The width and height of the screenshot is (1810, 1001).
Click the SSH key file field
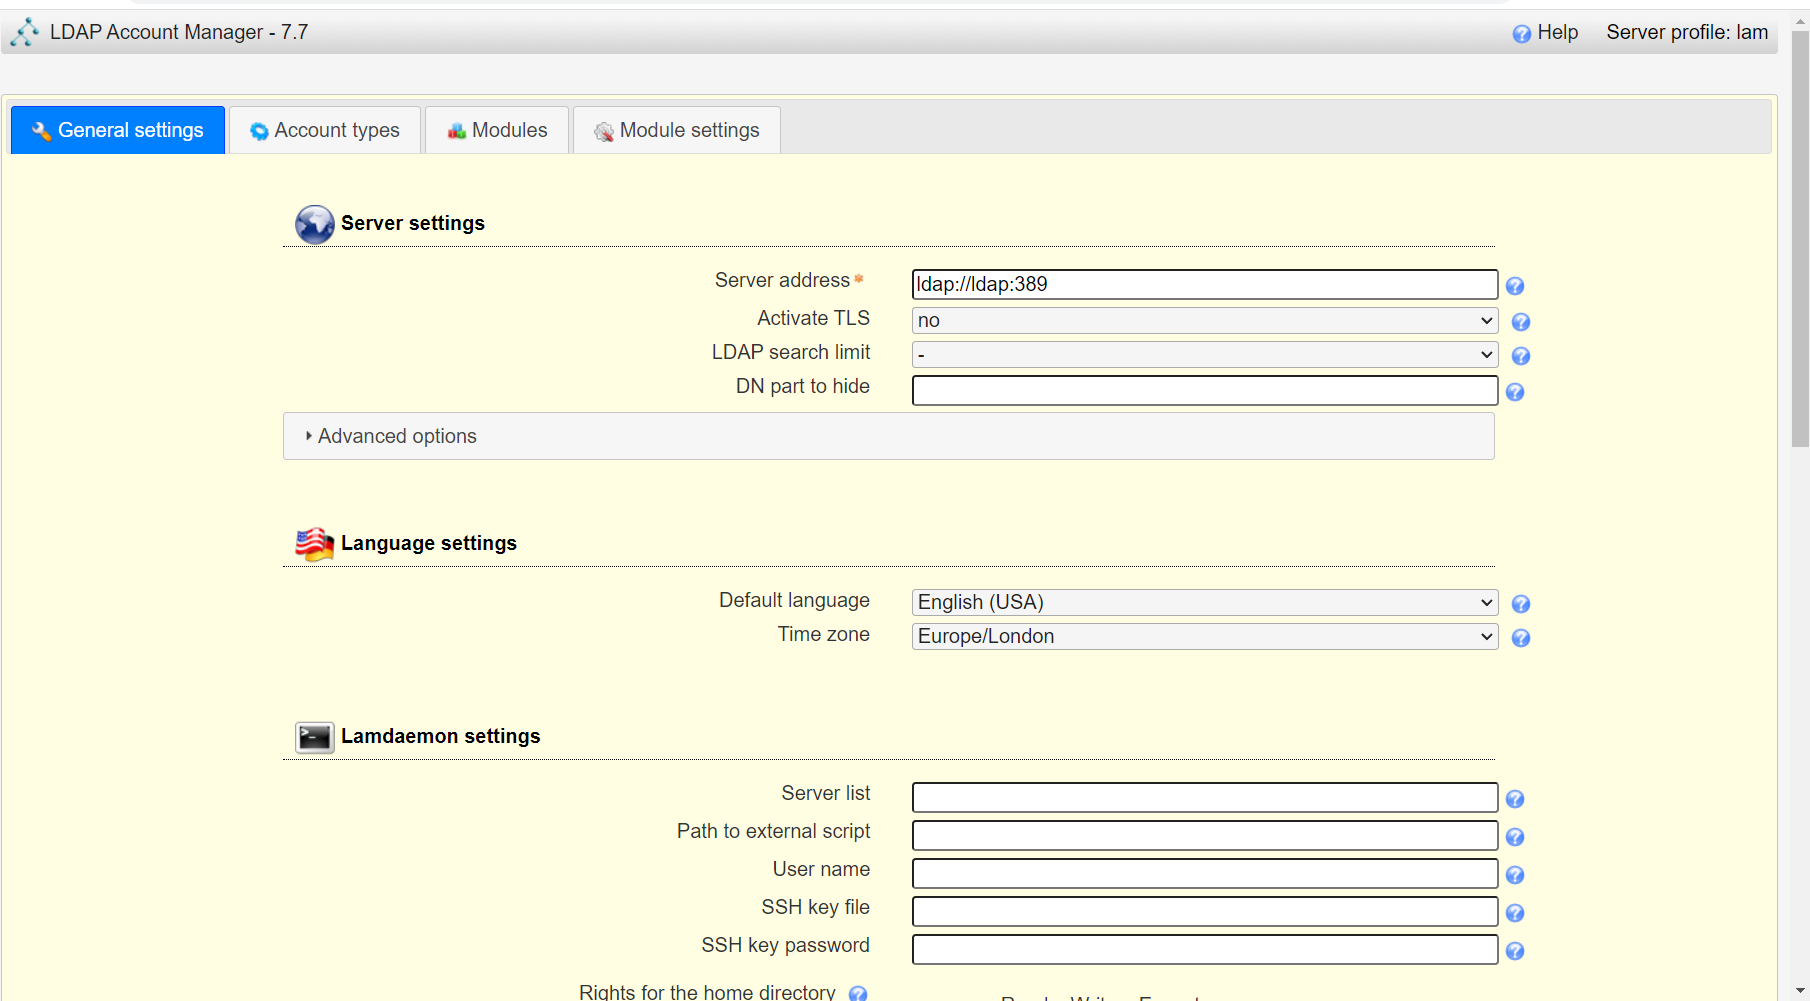point(1205,911)
